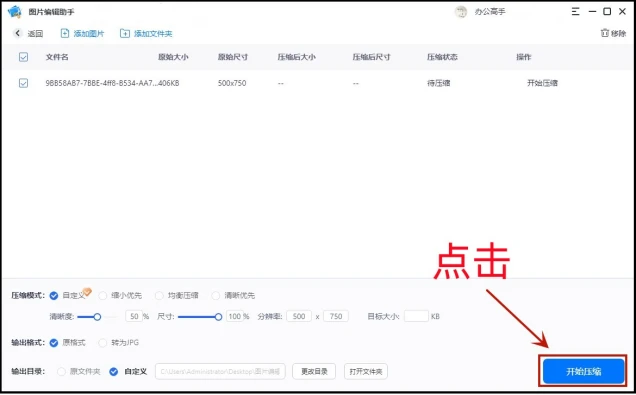Select 原文件夹 output directory option
This screenshot has width=636, height=395.
pos(61,371)
